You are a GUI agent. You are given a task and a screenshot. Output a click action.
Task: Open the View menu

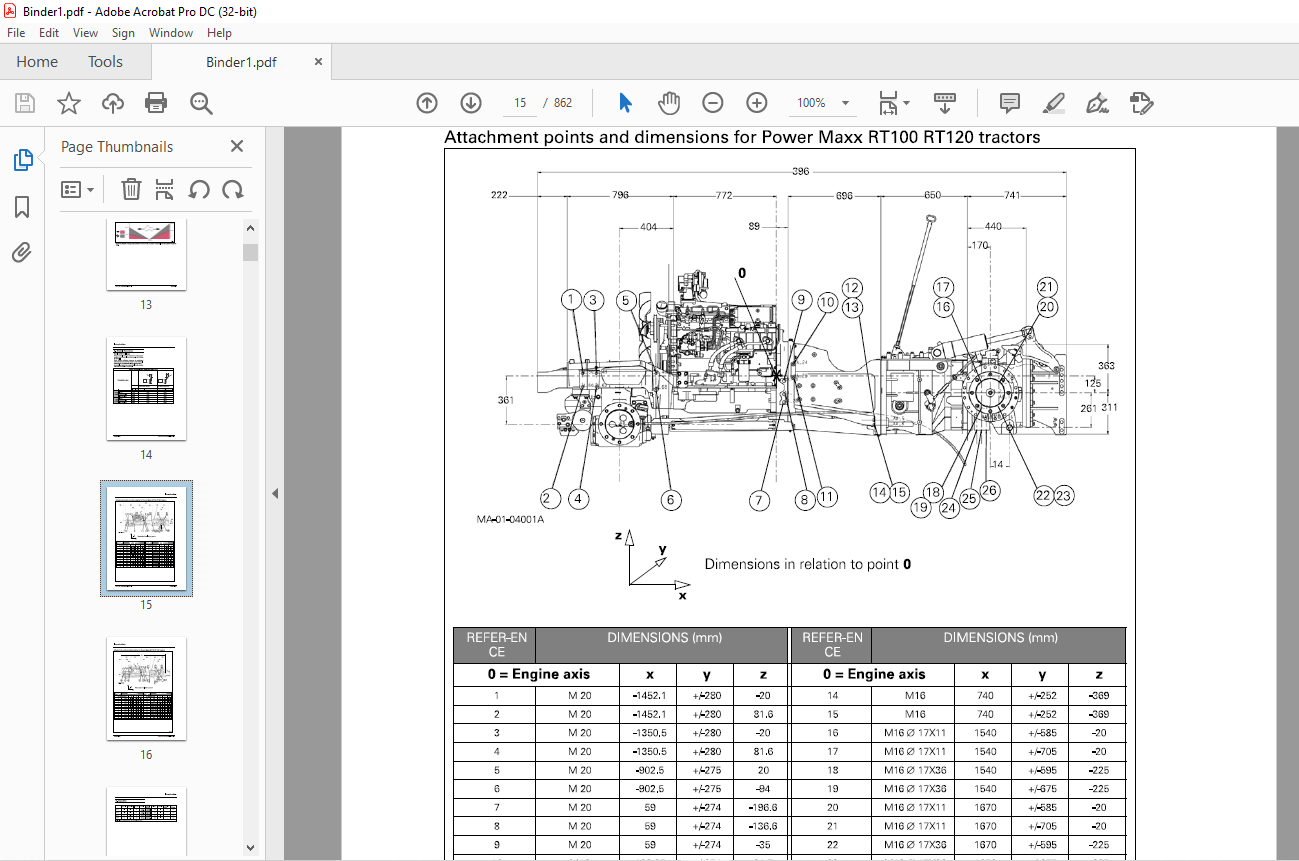pos(86,33)
